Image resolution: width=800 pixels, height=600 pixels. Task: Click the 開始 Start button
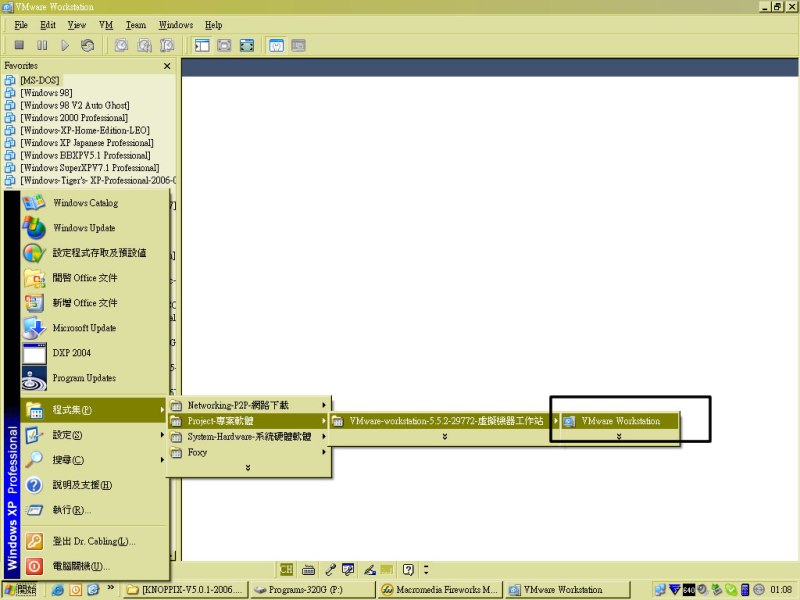(x=20, y=589)
